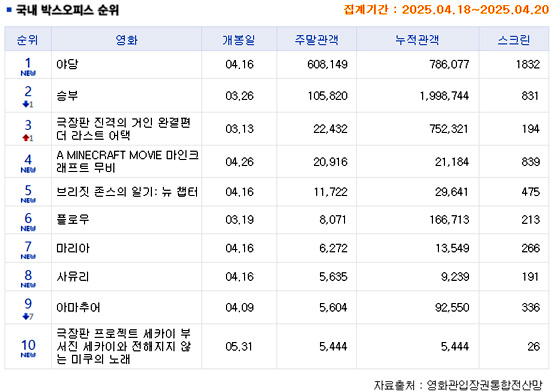Screen dimensions: 550x391
Task: Click the 누적관객 column header
Action: point(417,40)
